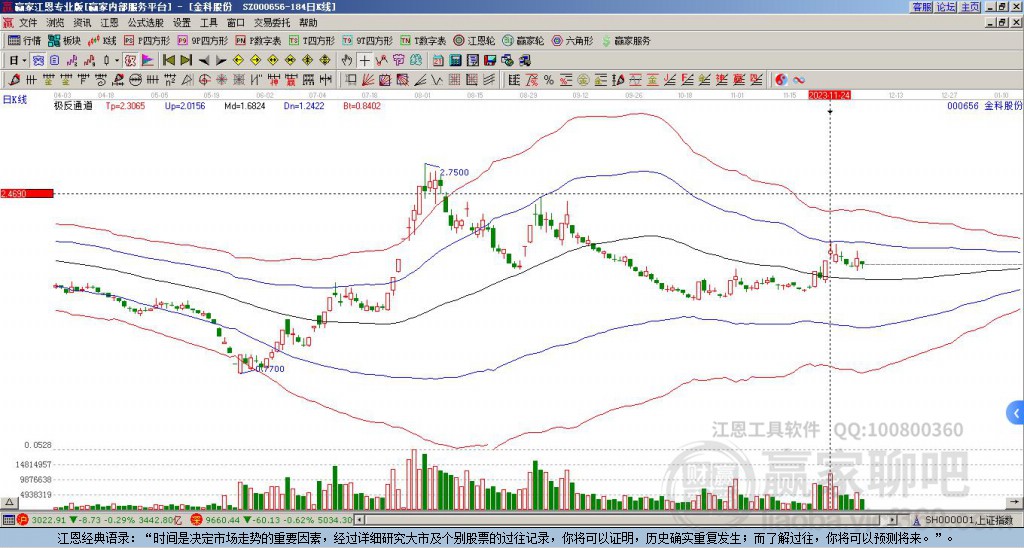Select the red pencil drawing tool
The height and width of the screenshot is (548, 1024).
tap(14, 80)
